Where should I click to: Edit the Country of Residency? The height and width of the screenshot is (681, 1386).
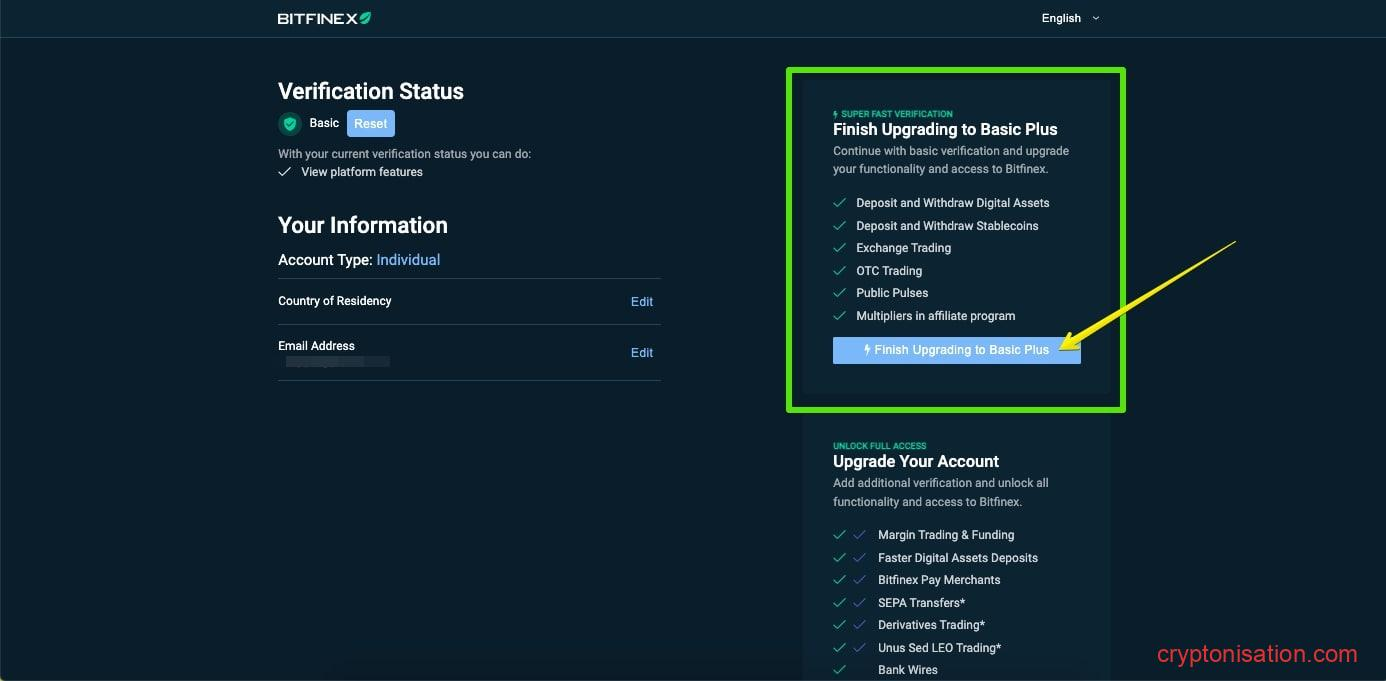point(641,302)
